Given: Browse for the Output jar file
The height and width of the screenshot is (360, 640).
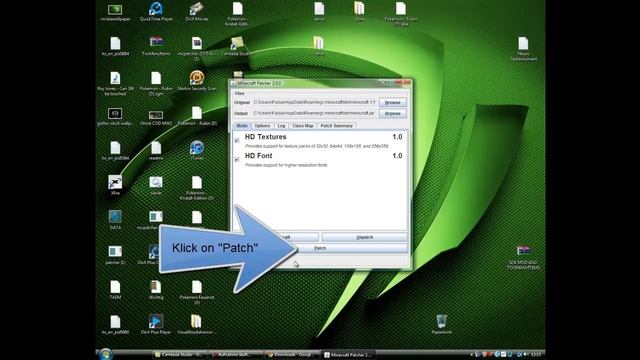Looking at the screenshot, I should pos(392,113).
